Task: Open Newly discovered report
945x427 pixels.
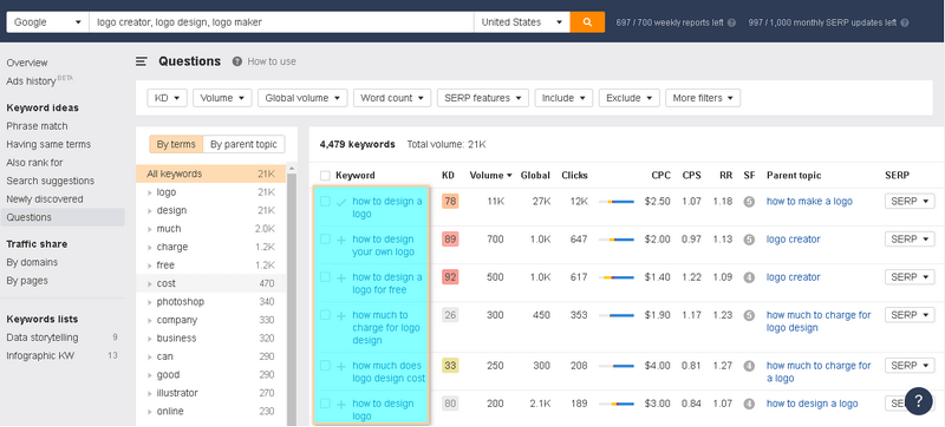Action: (45, 199)
